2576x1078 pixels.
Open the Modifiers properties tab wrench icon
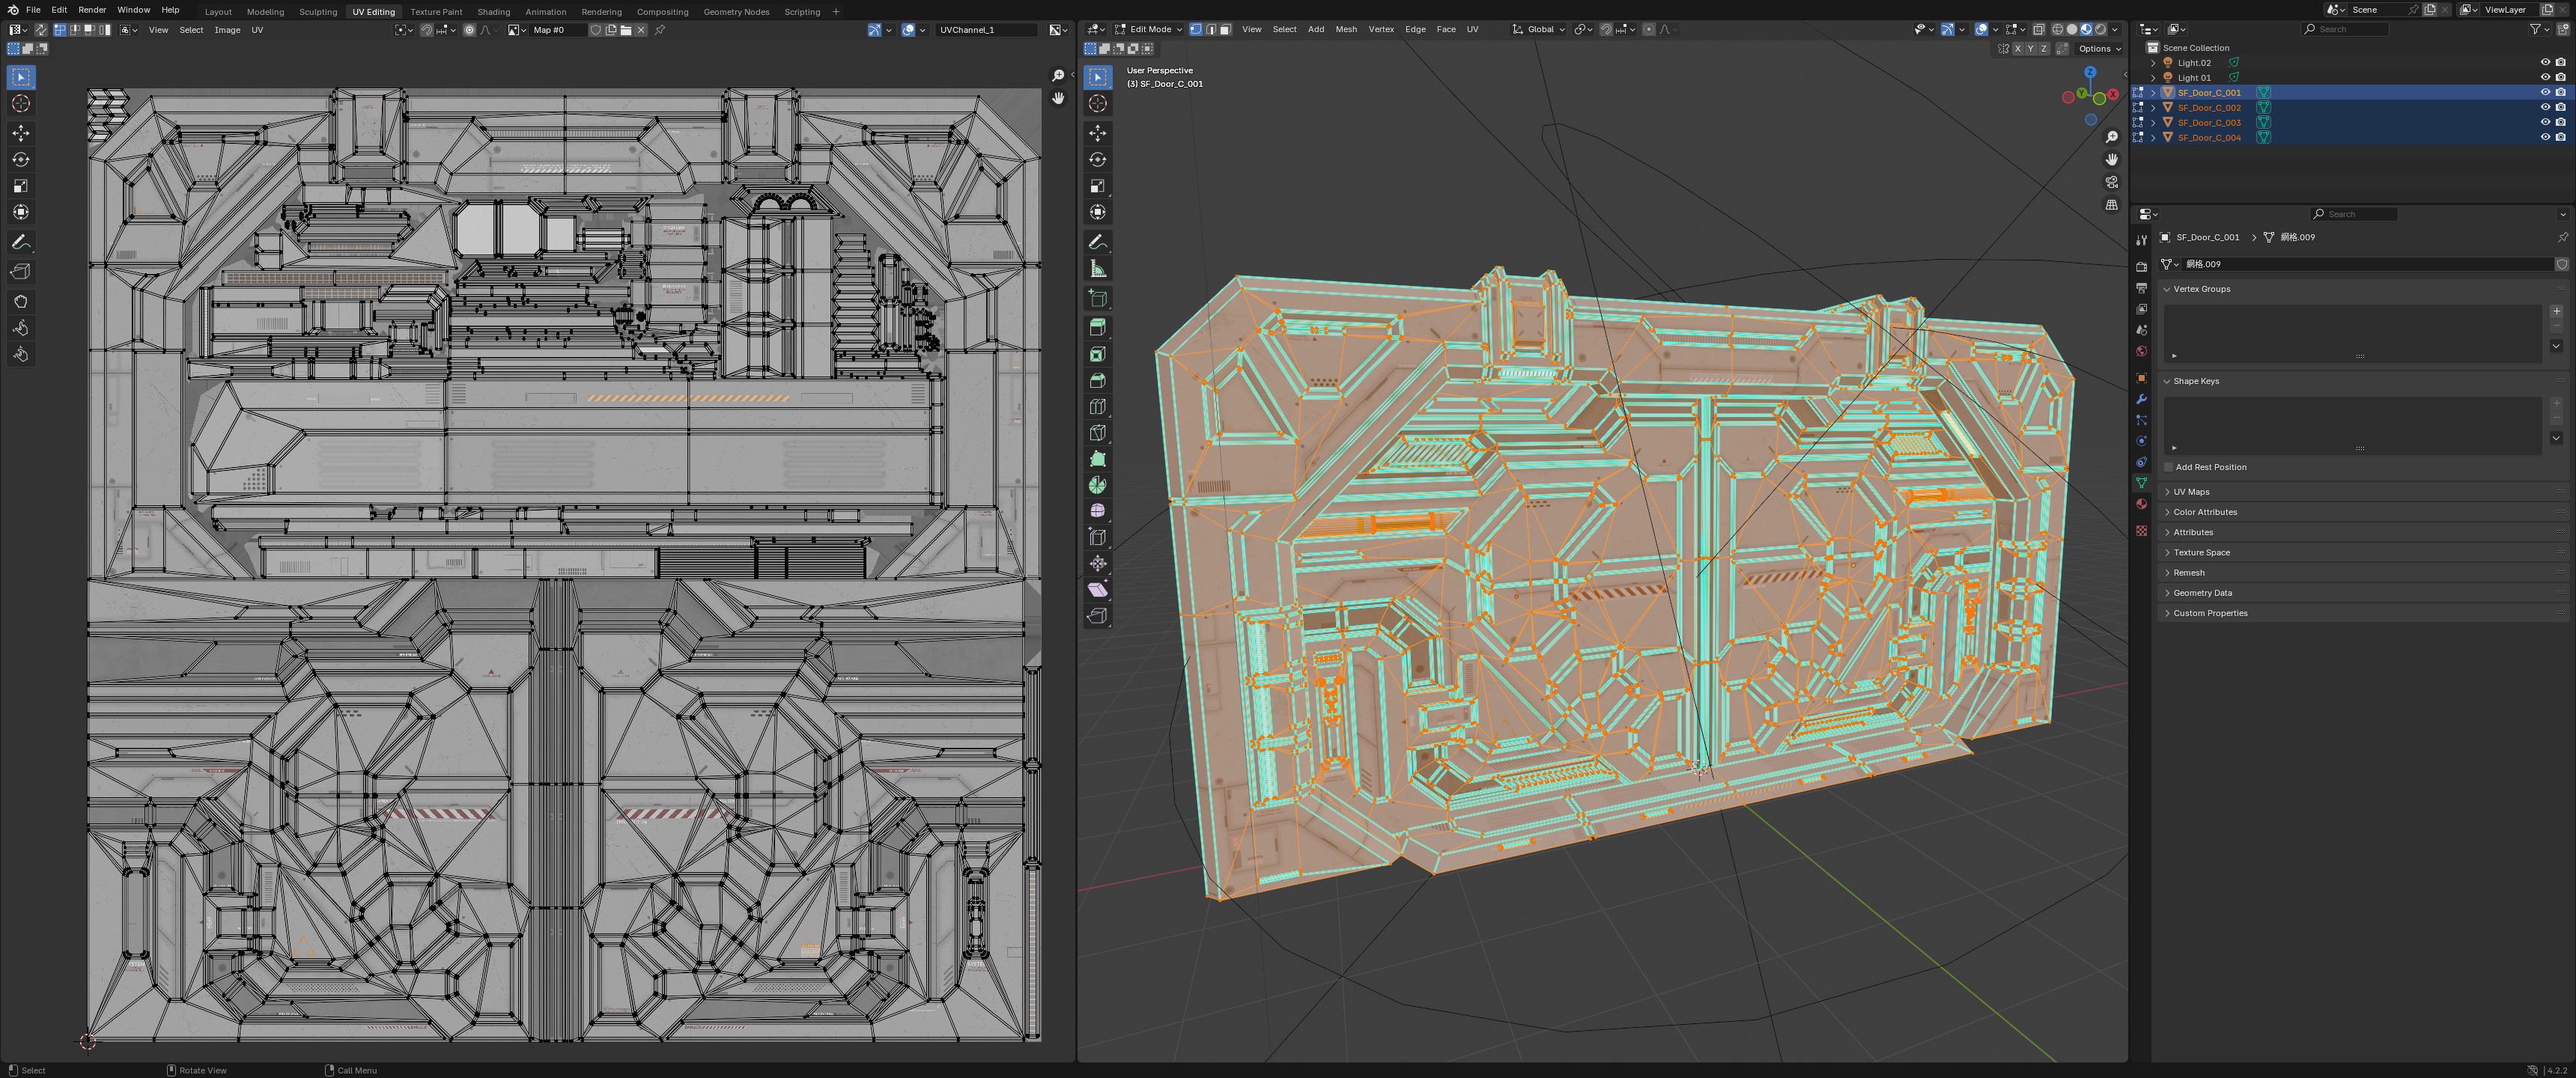[x=2141, y=399]
